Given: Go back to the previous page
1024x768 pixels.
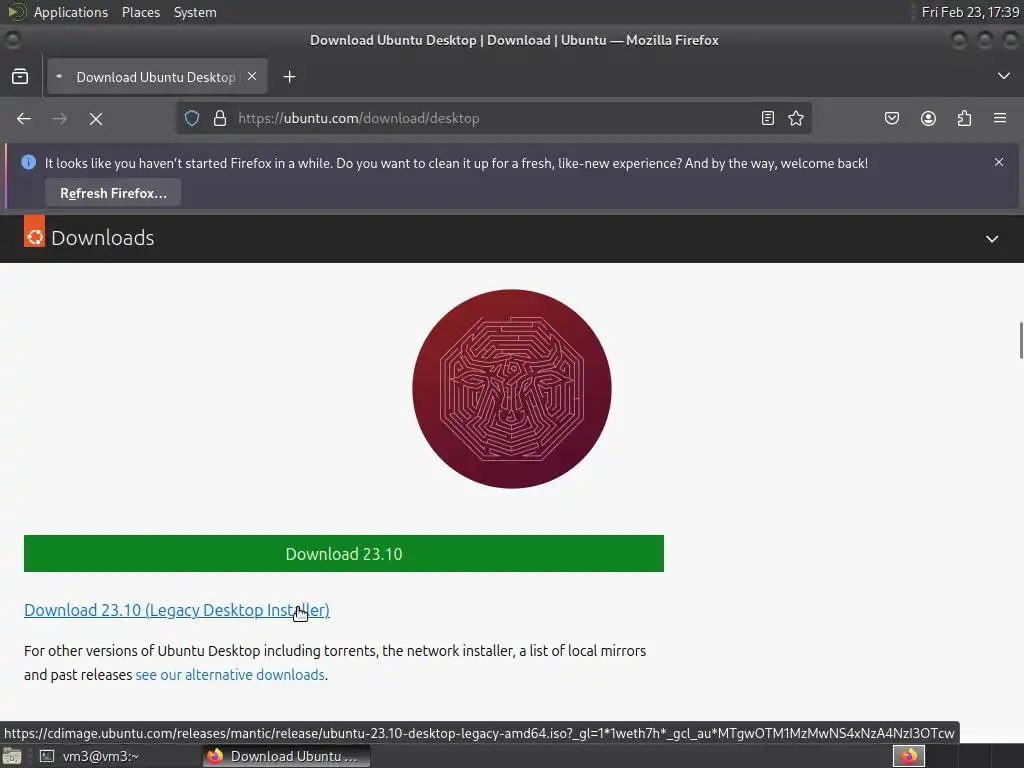Looking at the screenshot, I should coord(24,118).
